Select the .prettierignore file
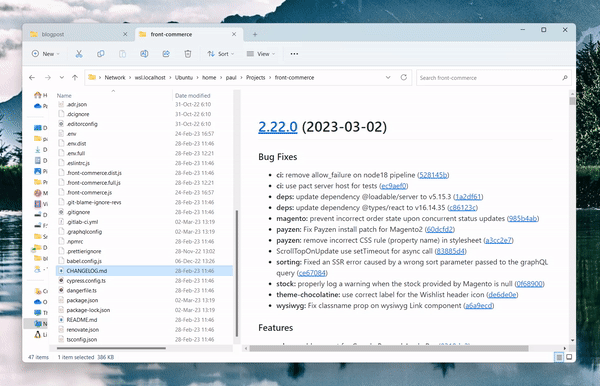The width and height of the screenshot is (600, 386). tap(144, 251)
